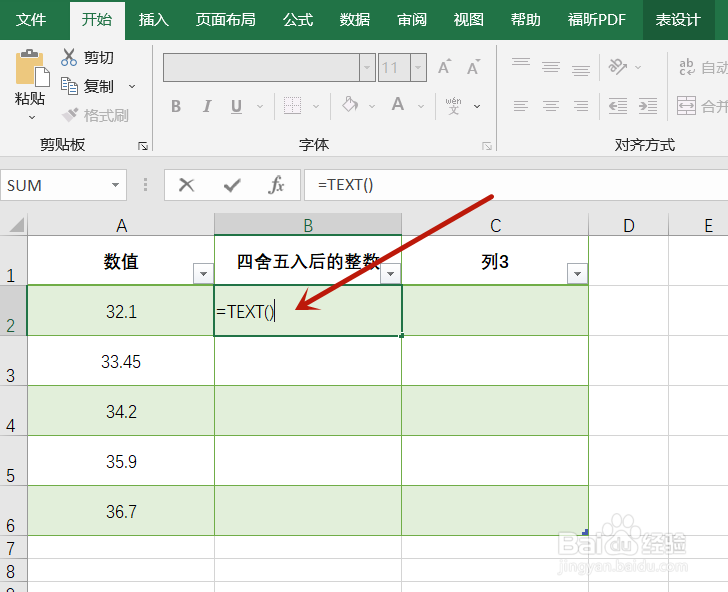Image resolution: width=728 pixels, height=592 pixels.
Task: Switch to the 插入 tab
Action: click(154, 20)
